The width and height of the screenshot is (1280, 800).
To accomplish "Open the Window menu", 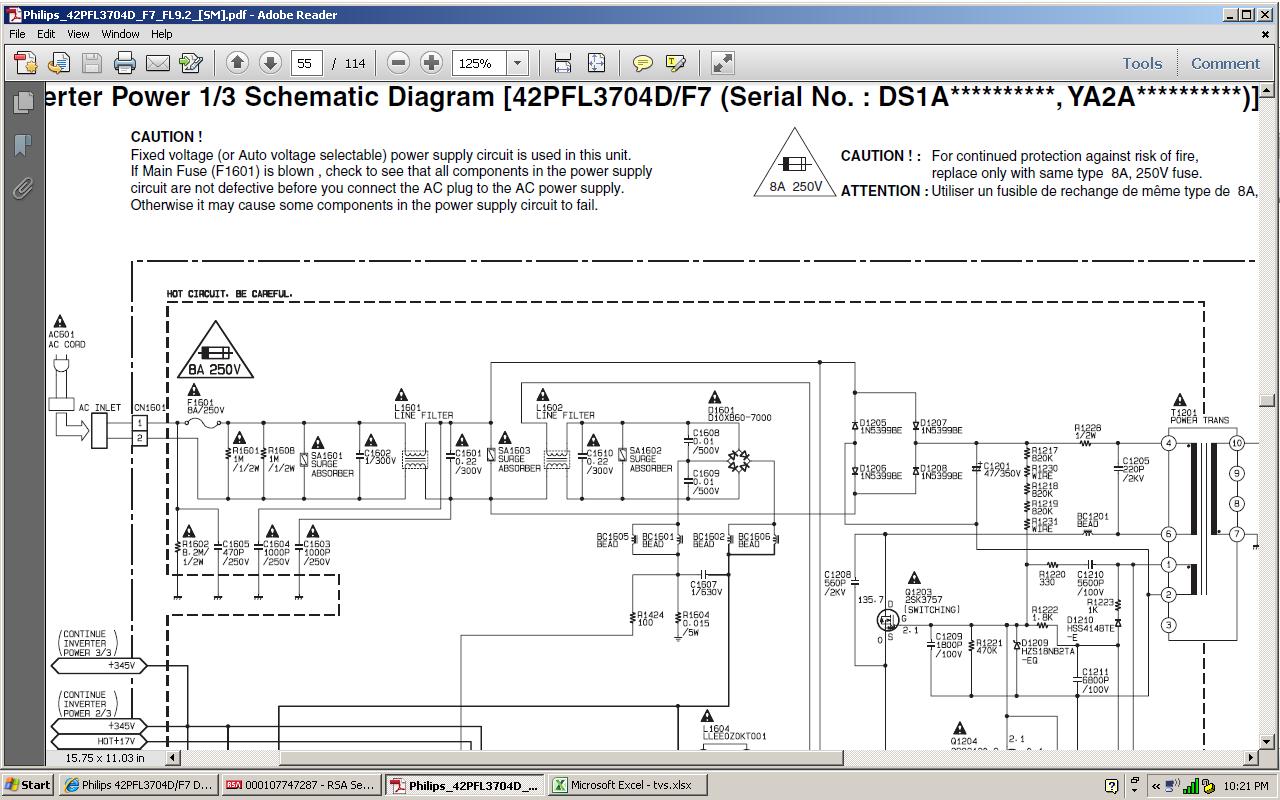I will point(120,34).
